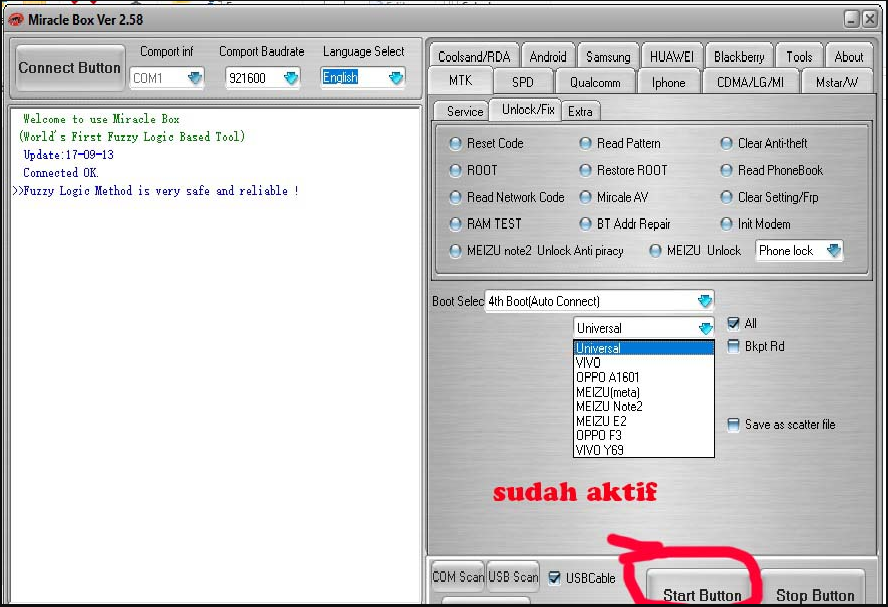
Task: Choose MEIZU E2 in the model list
Action: (643, 421)
